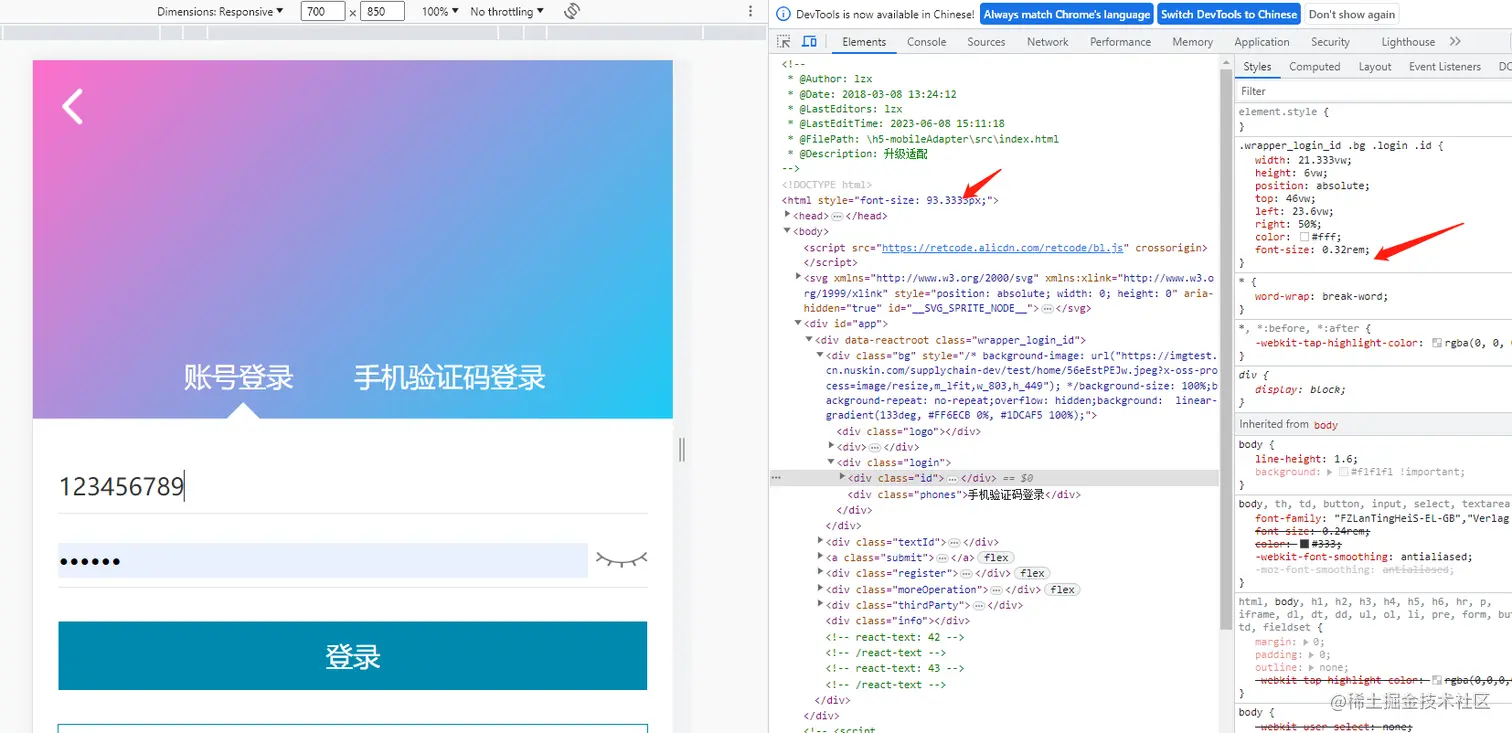The width and height of the screenshot is (1512, 733).
Task: Toggle the flex badge on the moreOperation div
Action: tap(1061, 589)
